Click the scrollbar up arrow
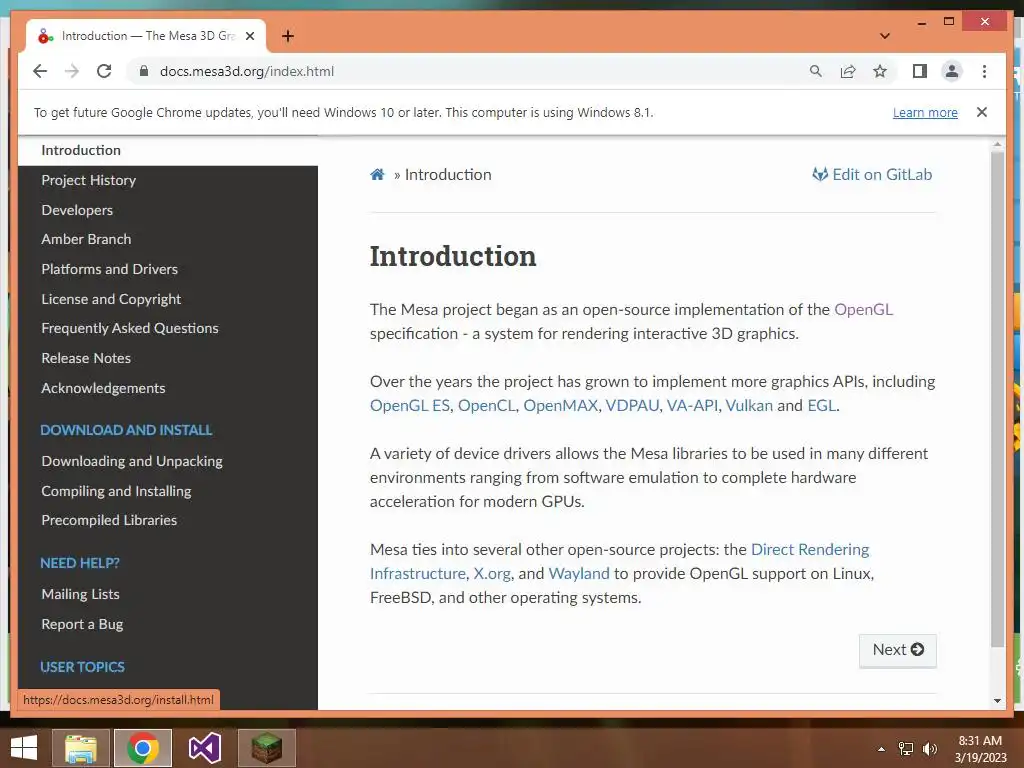The width and height of the screenshot is (1024, 768). pyautogui.click(x=997, y=144)
